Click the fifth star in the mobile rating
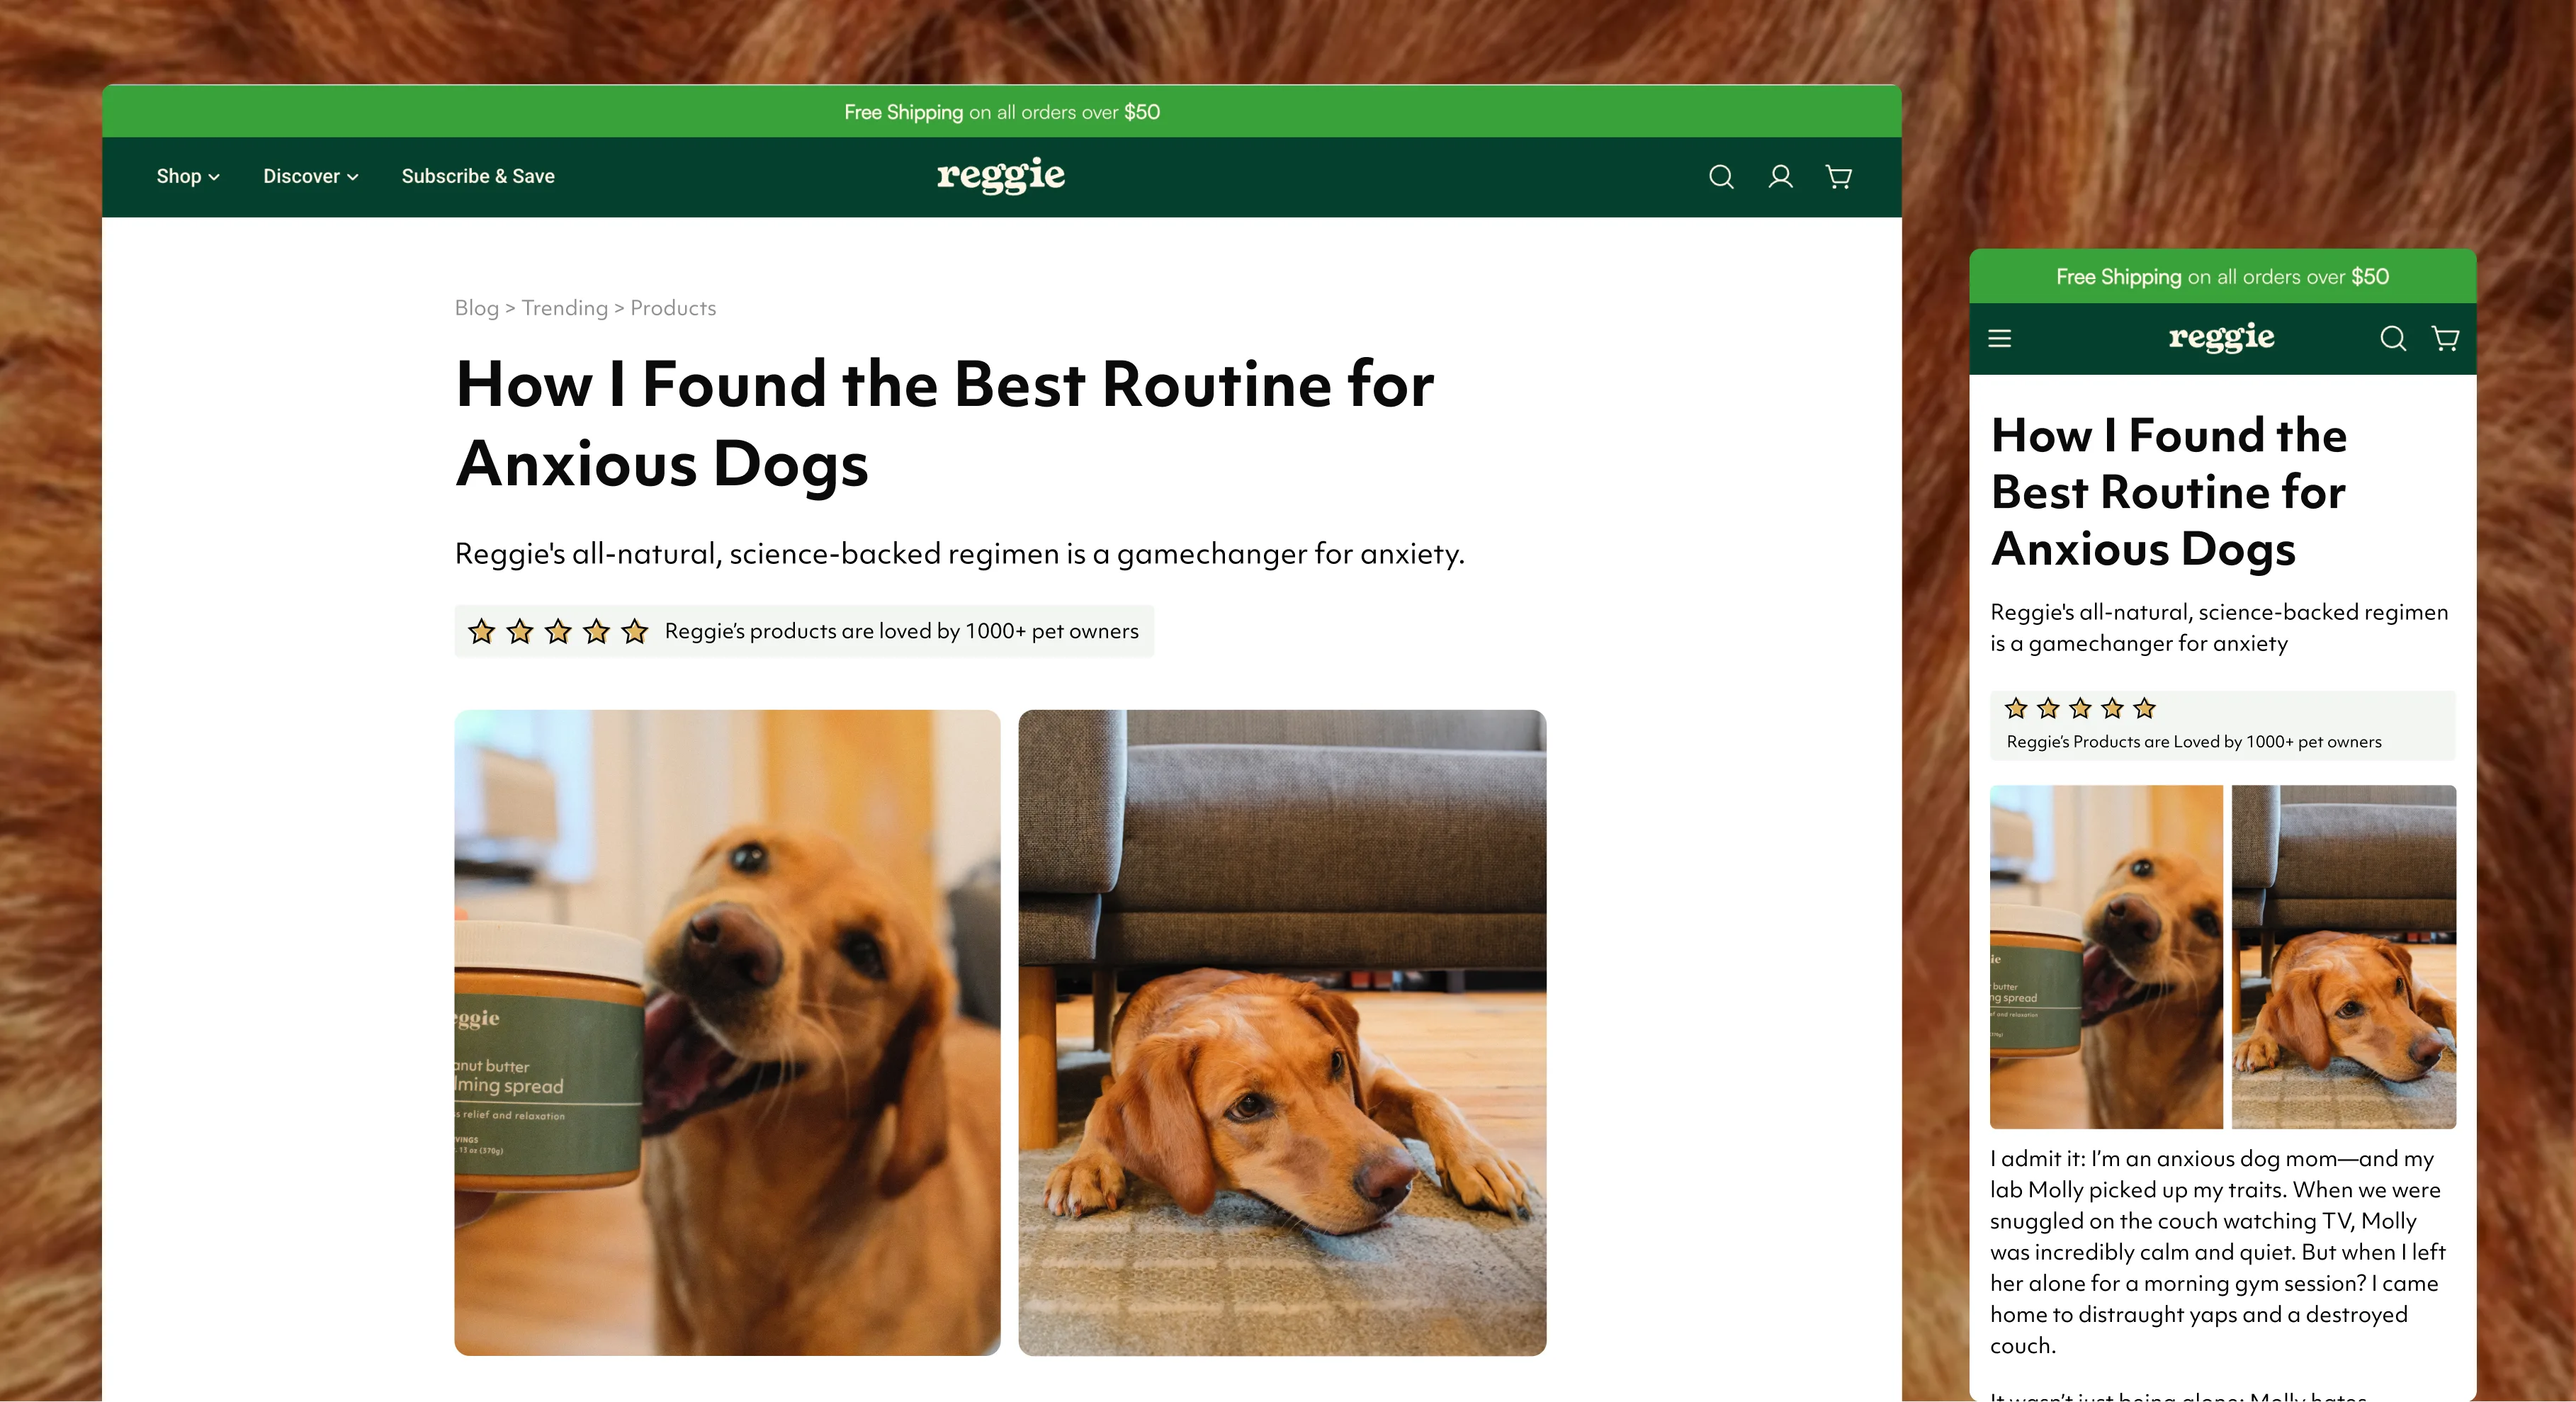This screenshot has height=1402, width=2576. pyautogui.click(x=2144, y=708)
